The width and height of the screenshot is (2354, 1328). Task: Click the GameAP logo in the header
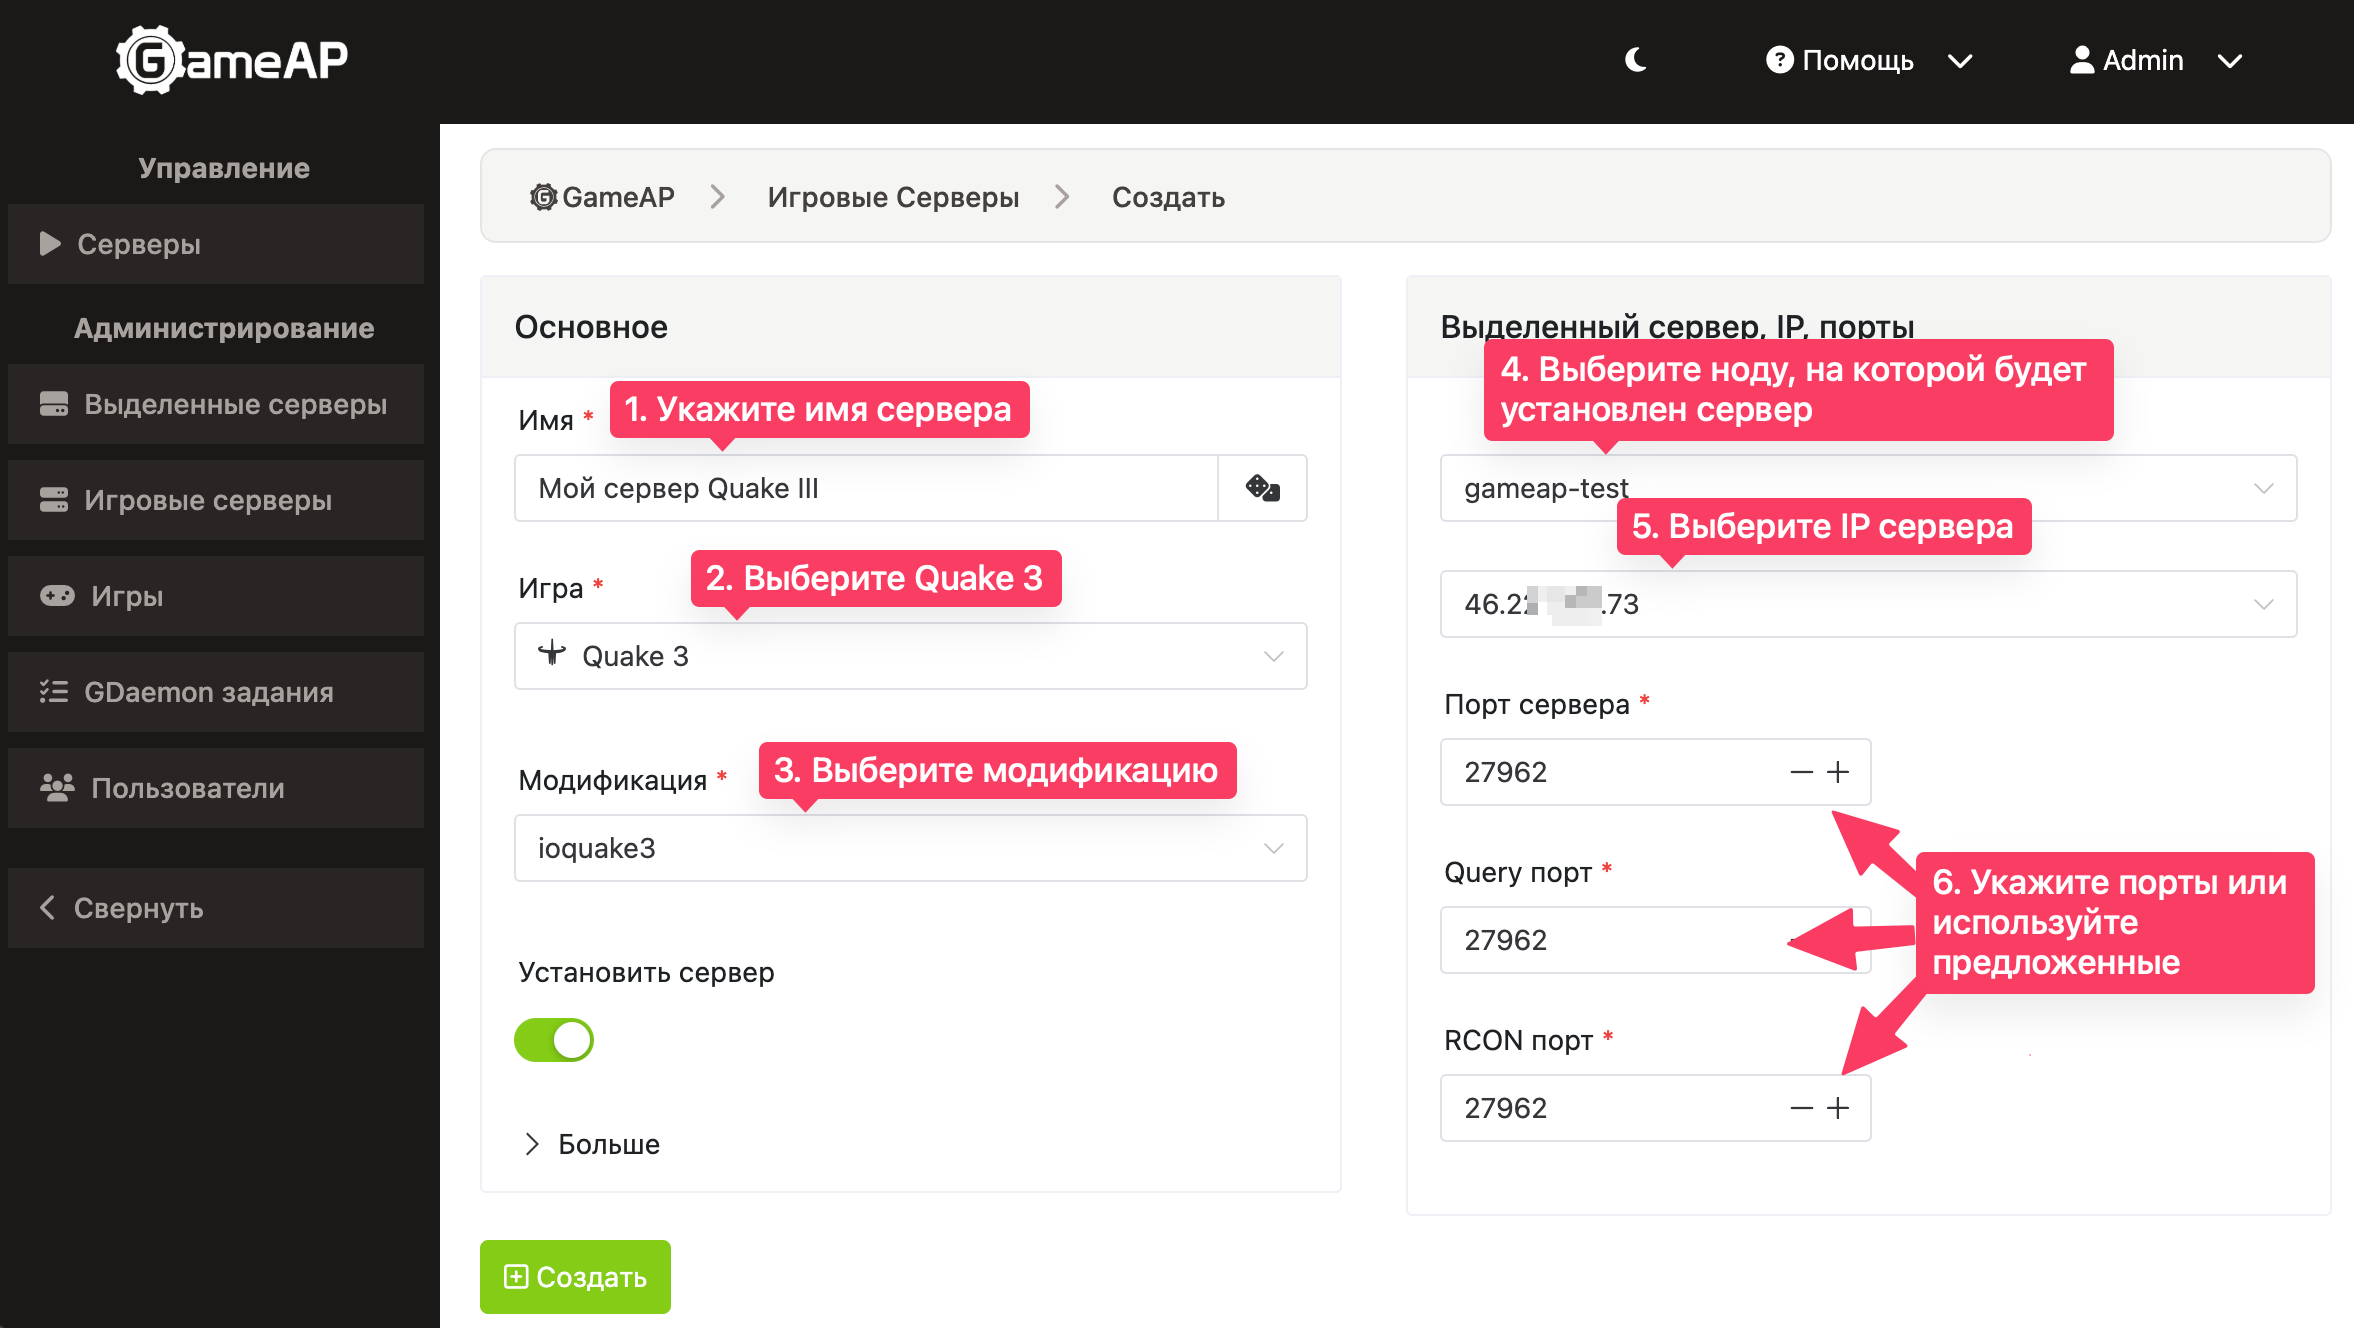[232, 60]
